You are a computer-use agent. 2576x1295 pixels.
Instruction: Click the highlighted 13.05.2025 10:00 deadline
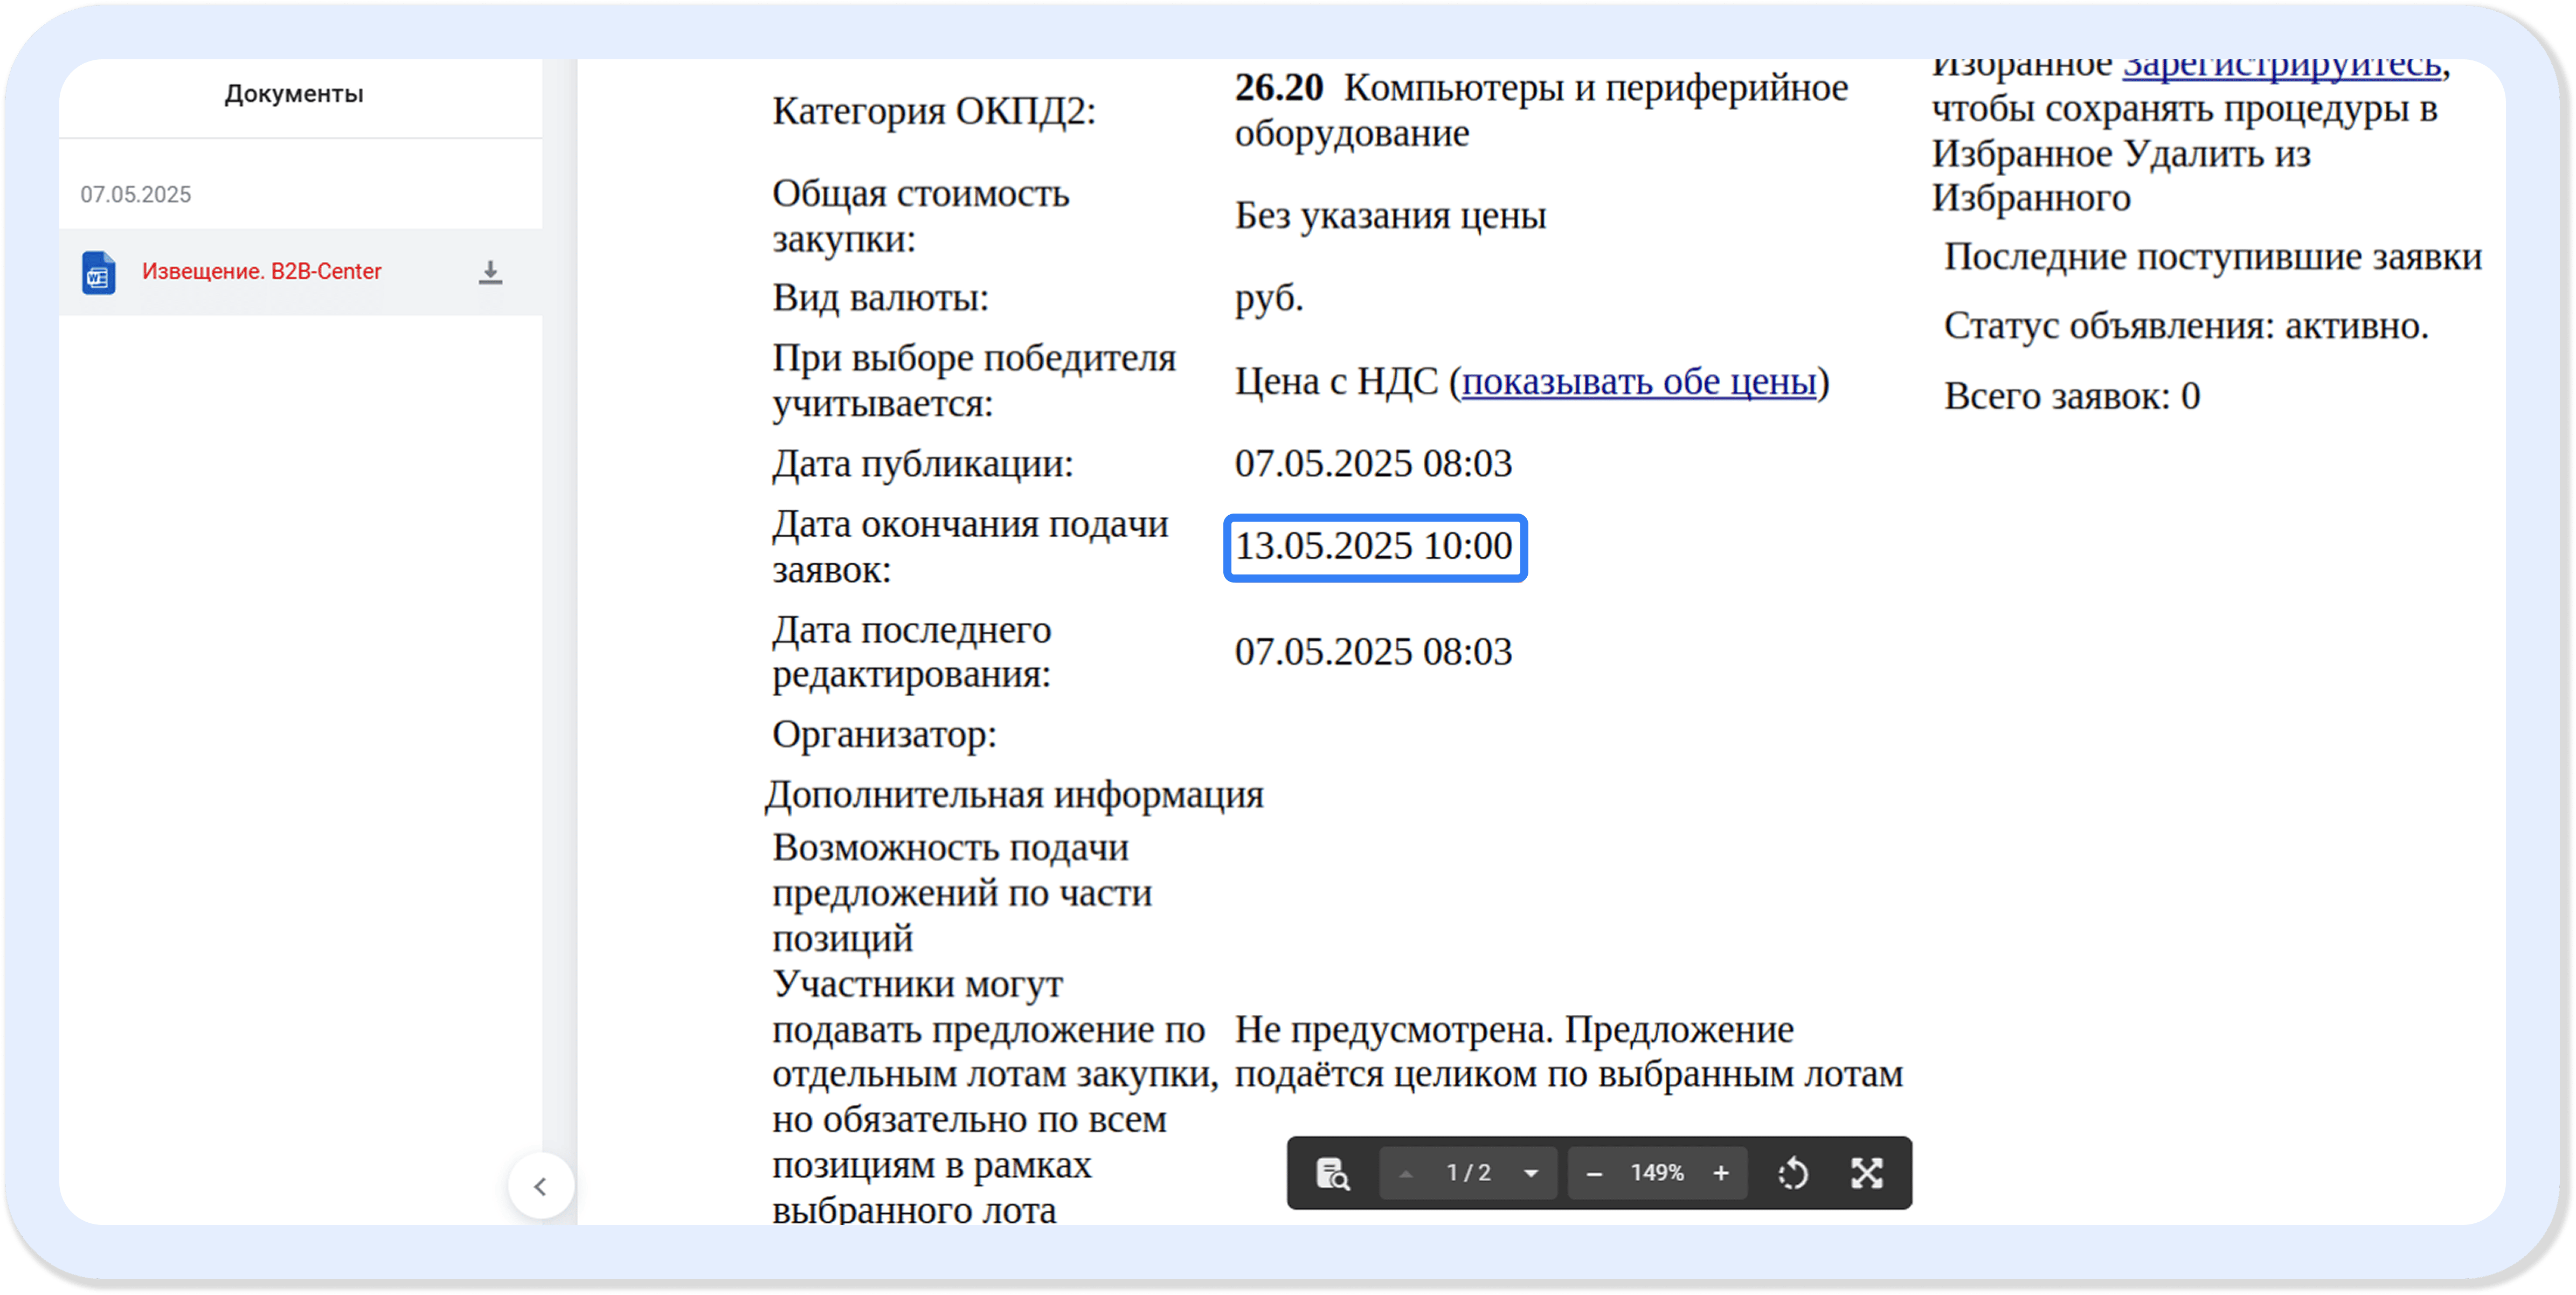tap(1374, 547)
